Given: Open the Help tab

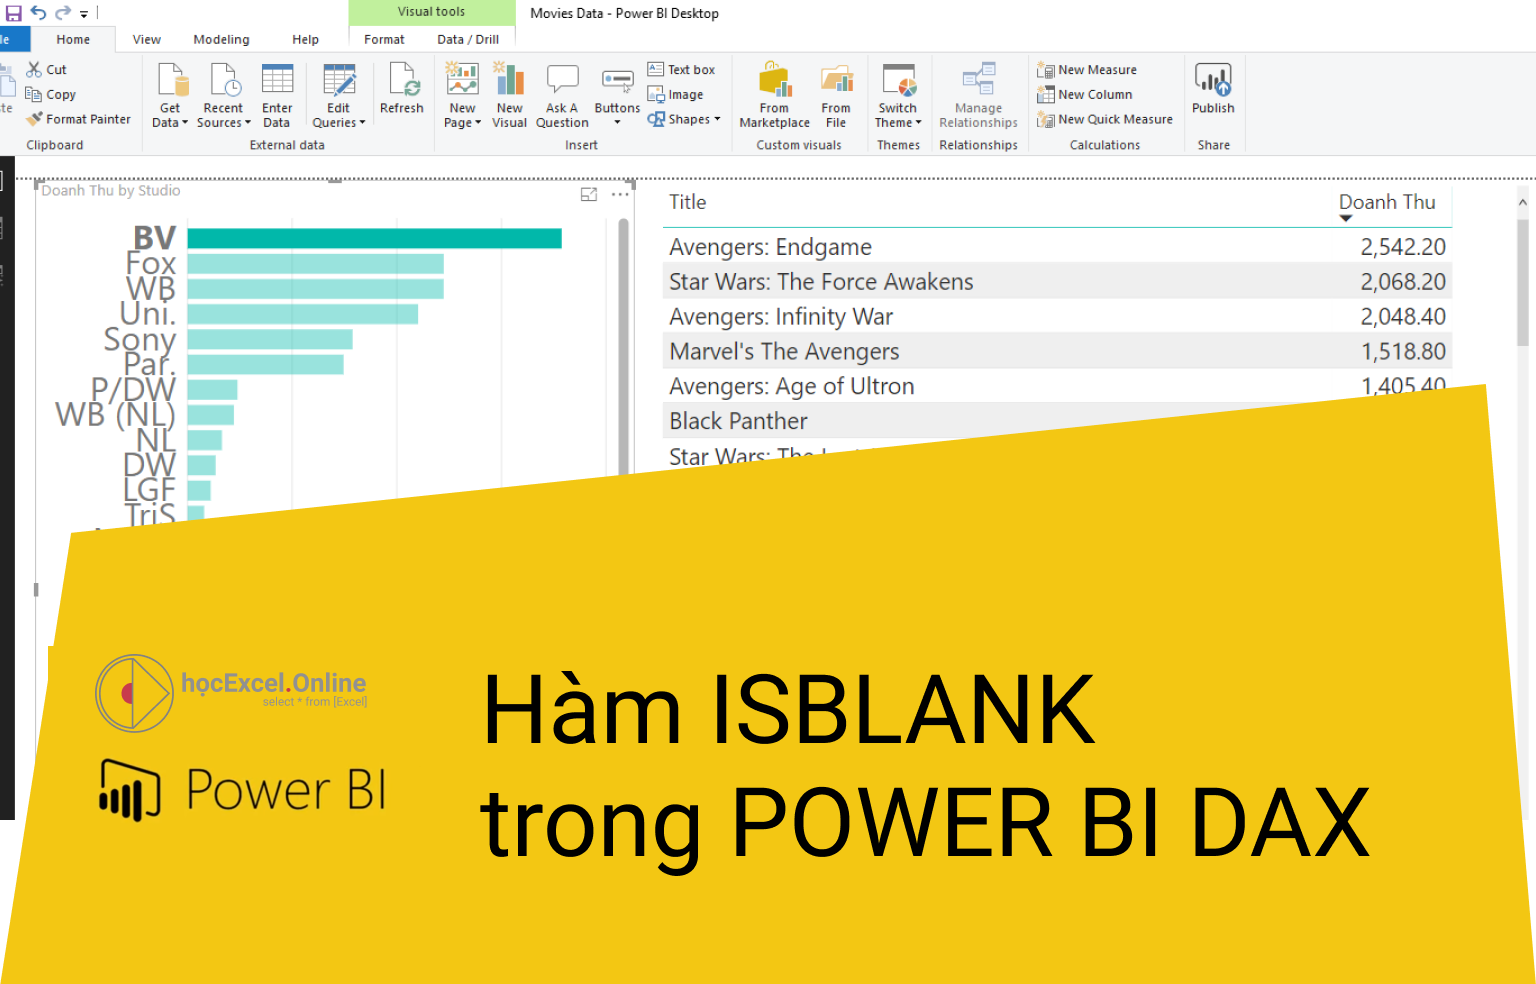Looking at the screenshot, I should [305, 39].
